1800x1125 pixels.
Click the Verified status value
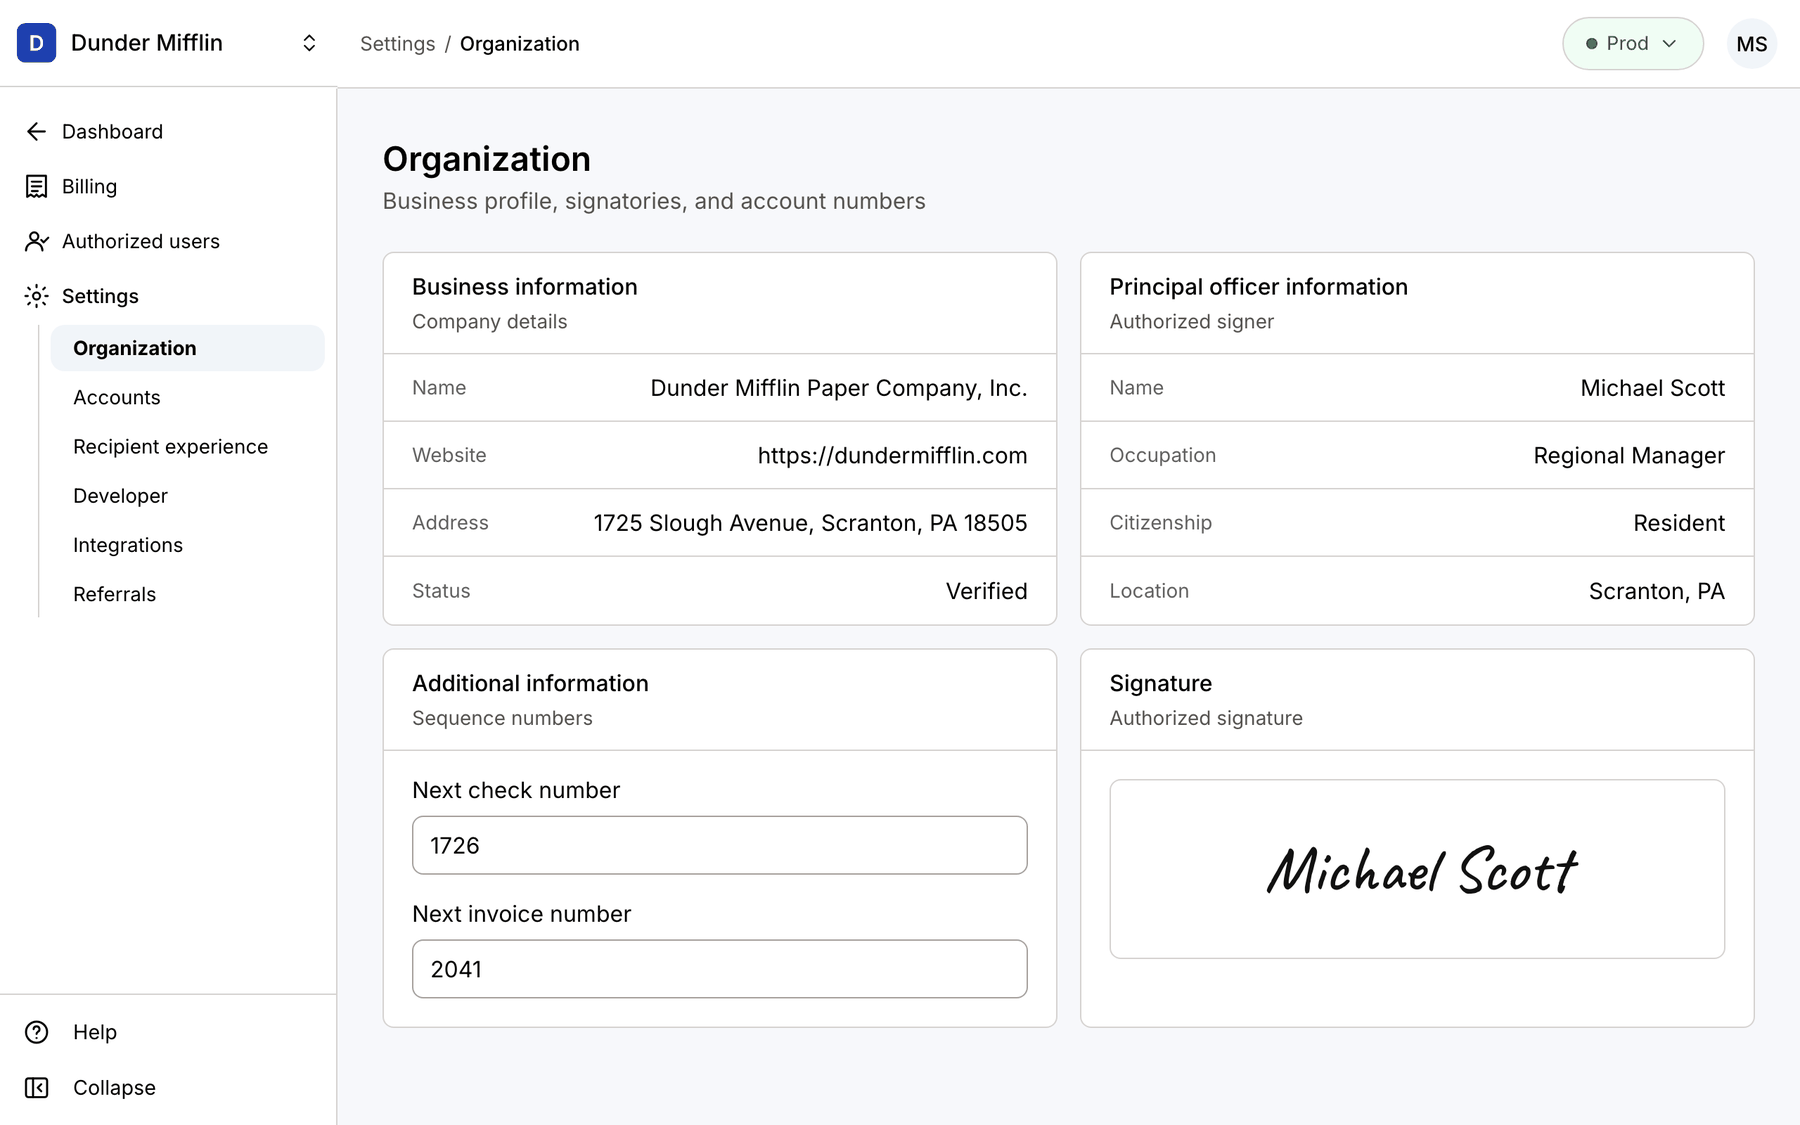pyautogui.click(x=987, y=591)
